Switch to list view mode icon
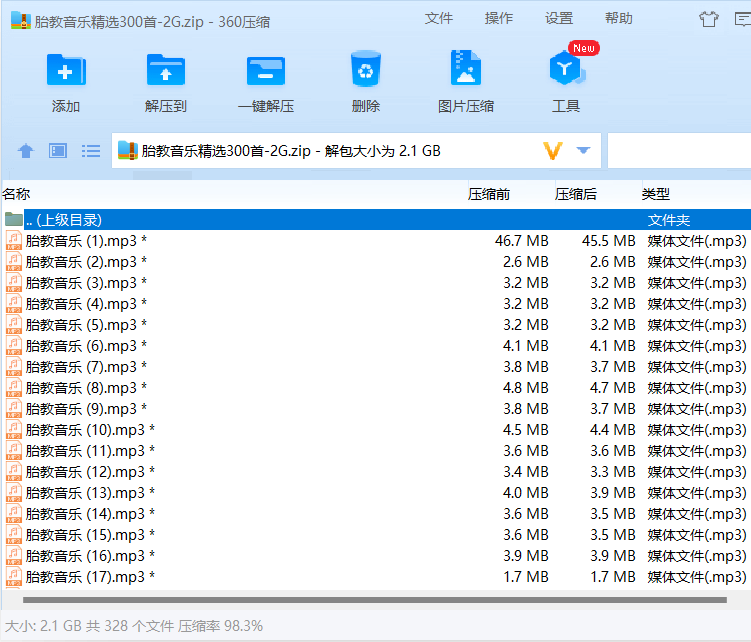Viewport: 751px width, 642px height. 91,151
